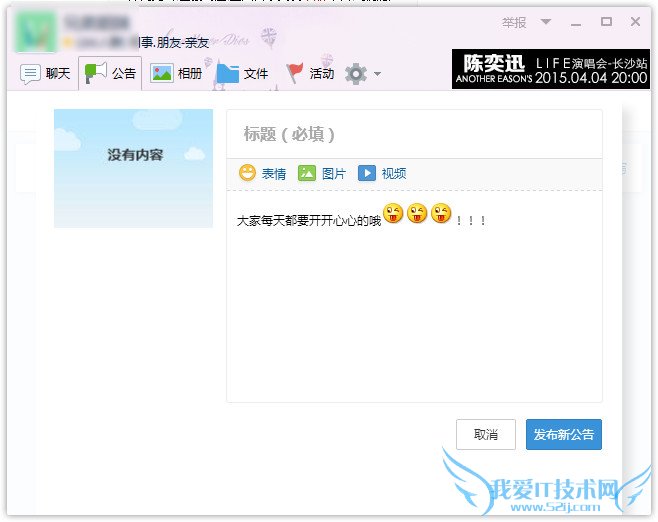Focus the 标题（必填）title field

tap(414, 134)
